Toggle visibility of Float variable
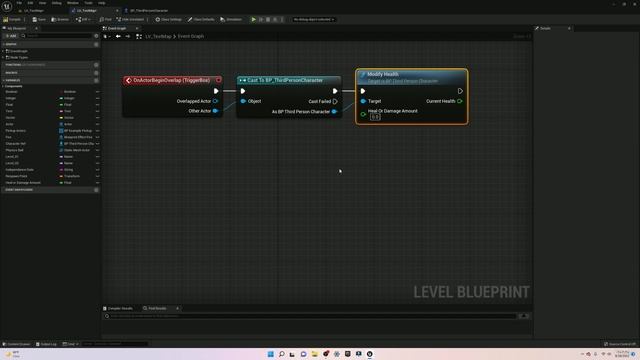 (x=98, y=105)
